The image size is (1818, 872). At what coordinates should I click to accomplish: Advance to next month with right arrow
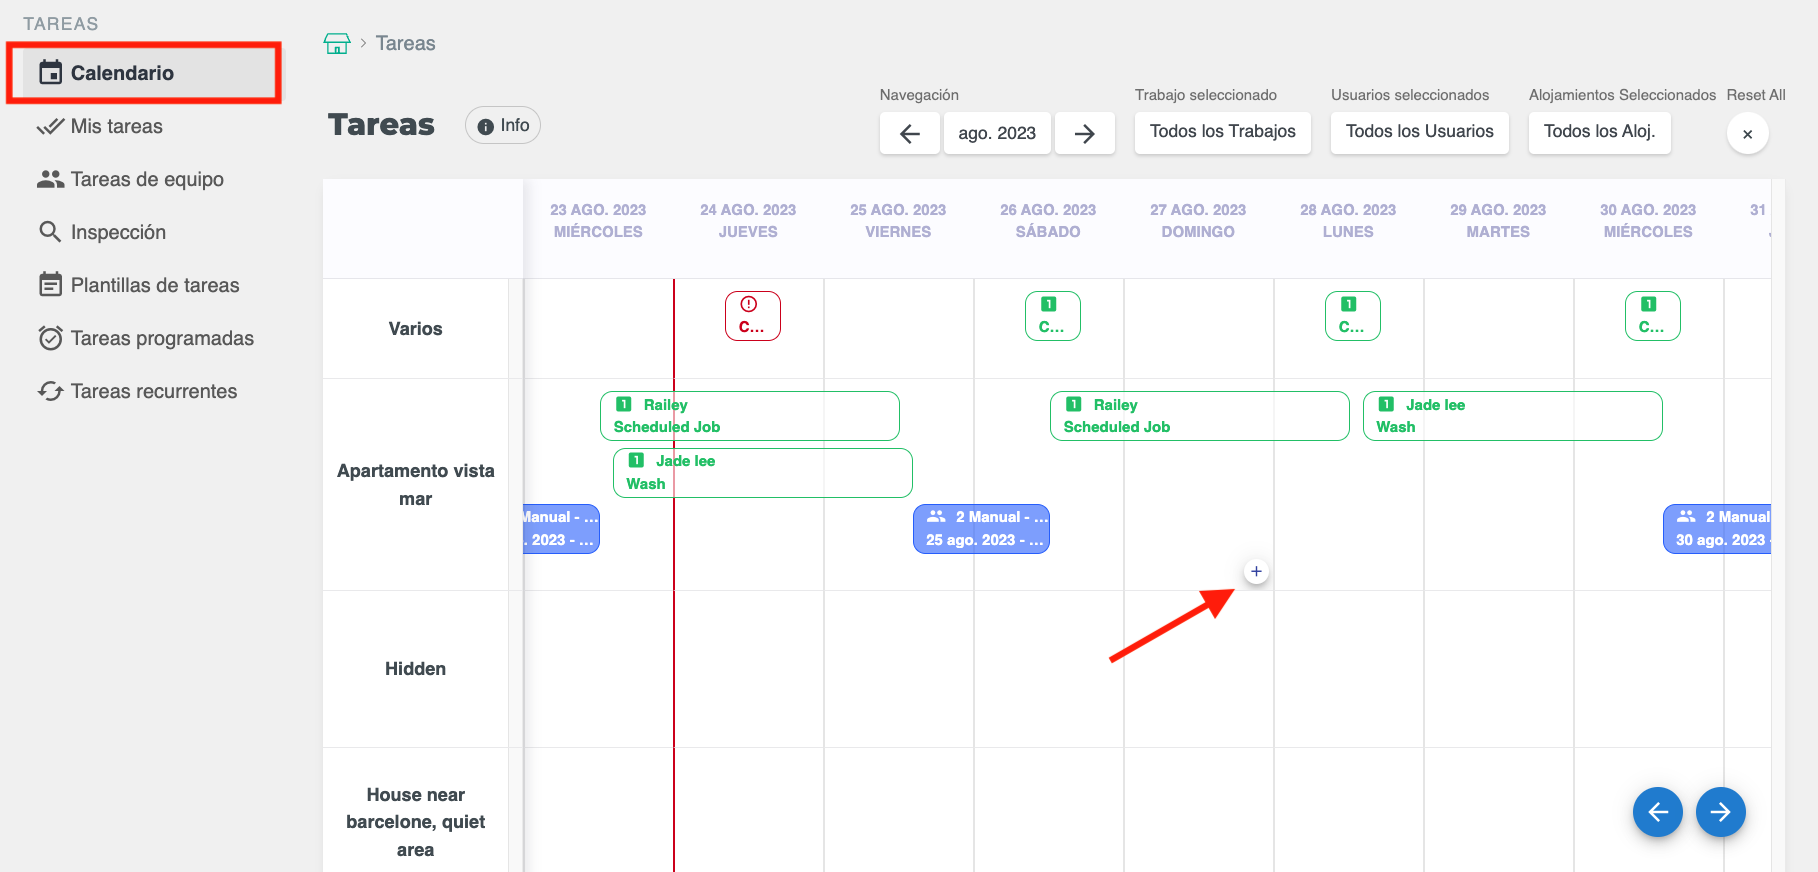point(1084,133)
